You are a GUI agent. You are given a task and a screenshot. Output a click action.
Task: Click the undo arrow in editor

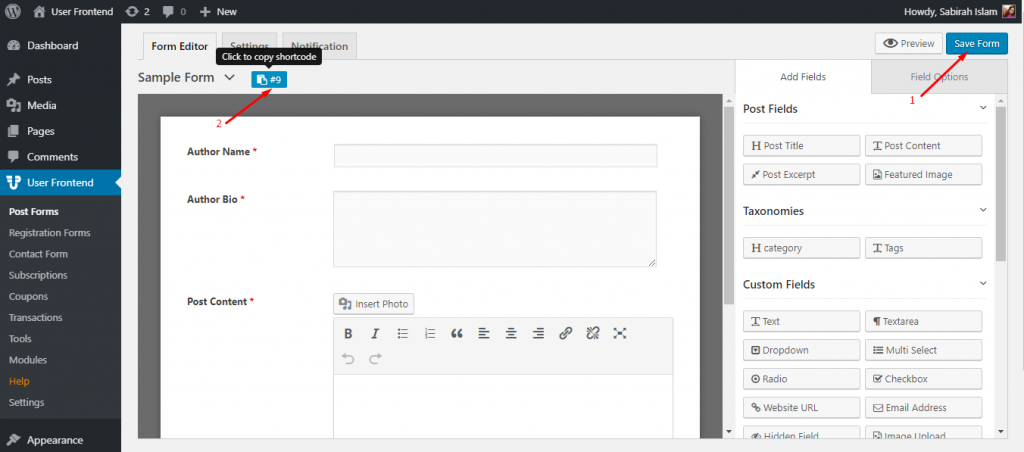[x=348, y=359]
